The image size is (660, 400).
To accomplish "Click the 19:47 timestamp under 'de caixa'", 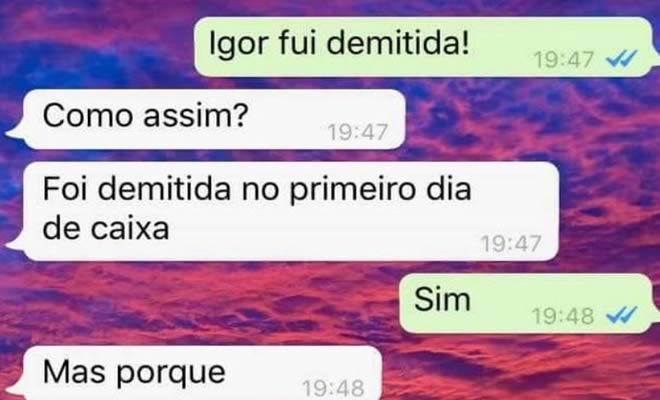I will 511,244.
